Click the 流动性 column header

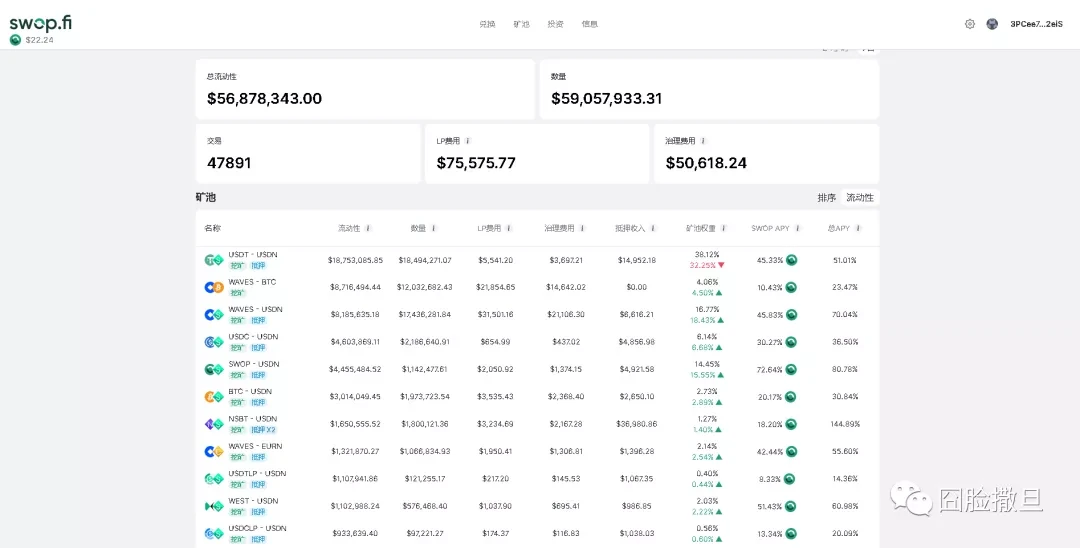click(349, 228)
